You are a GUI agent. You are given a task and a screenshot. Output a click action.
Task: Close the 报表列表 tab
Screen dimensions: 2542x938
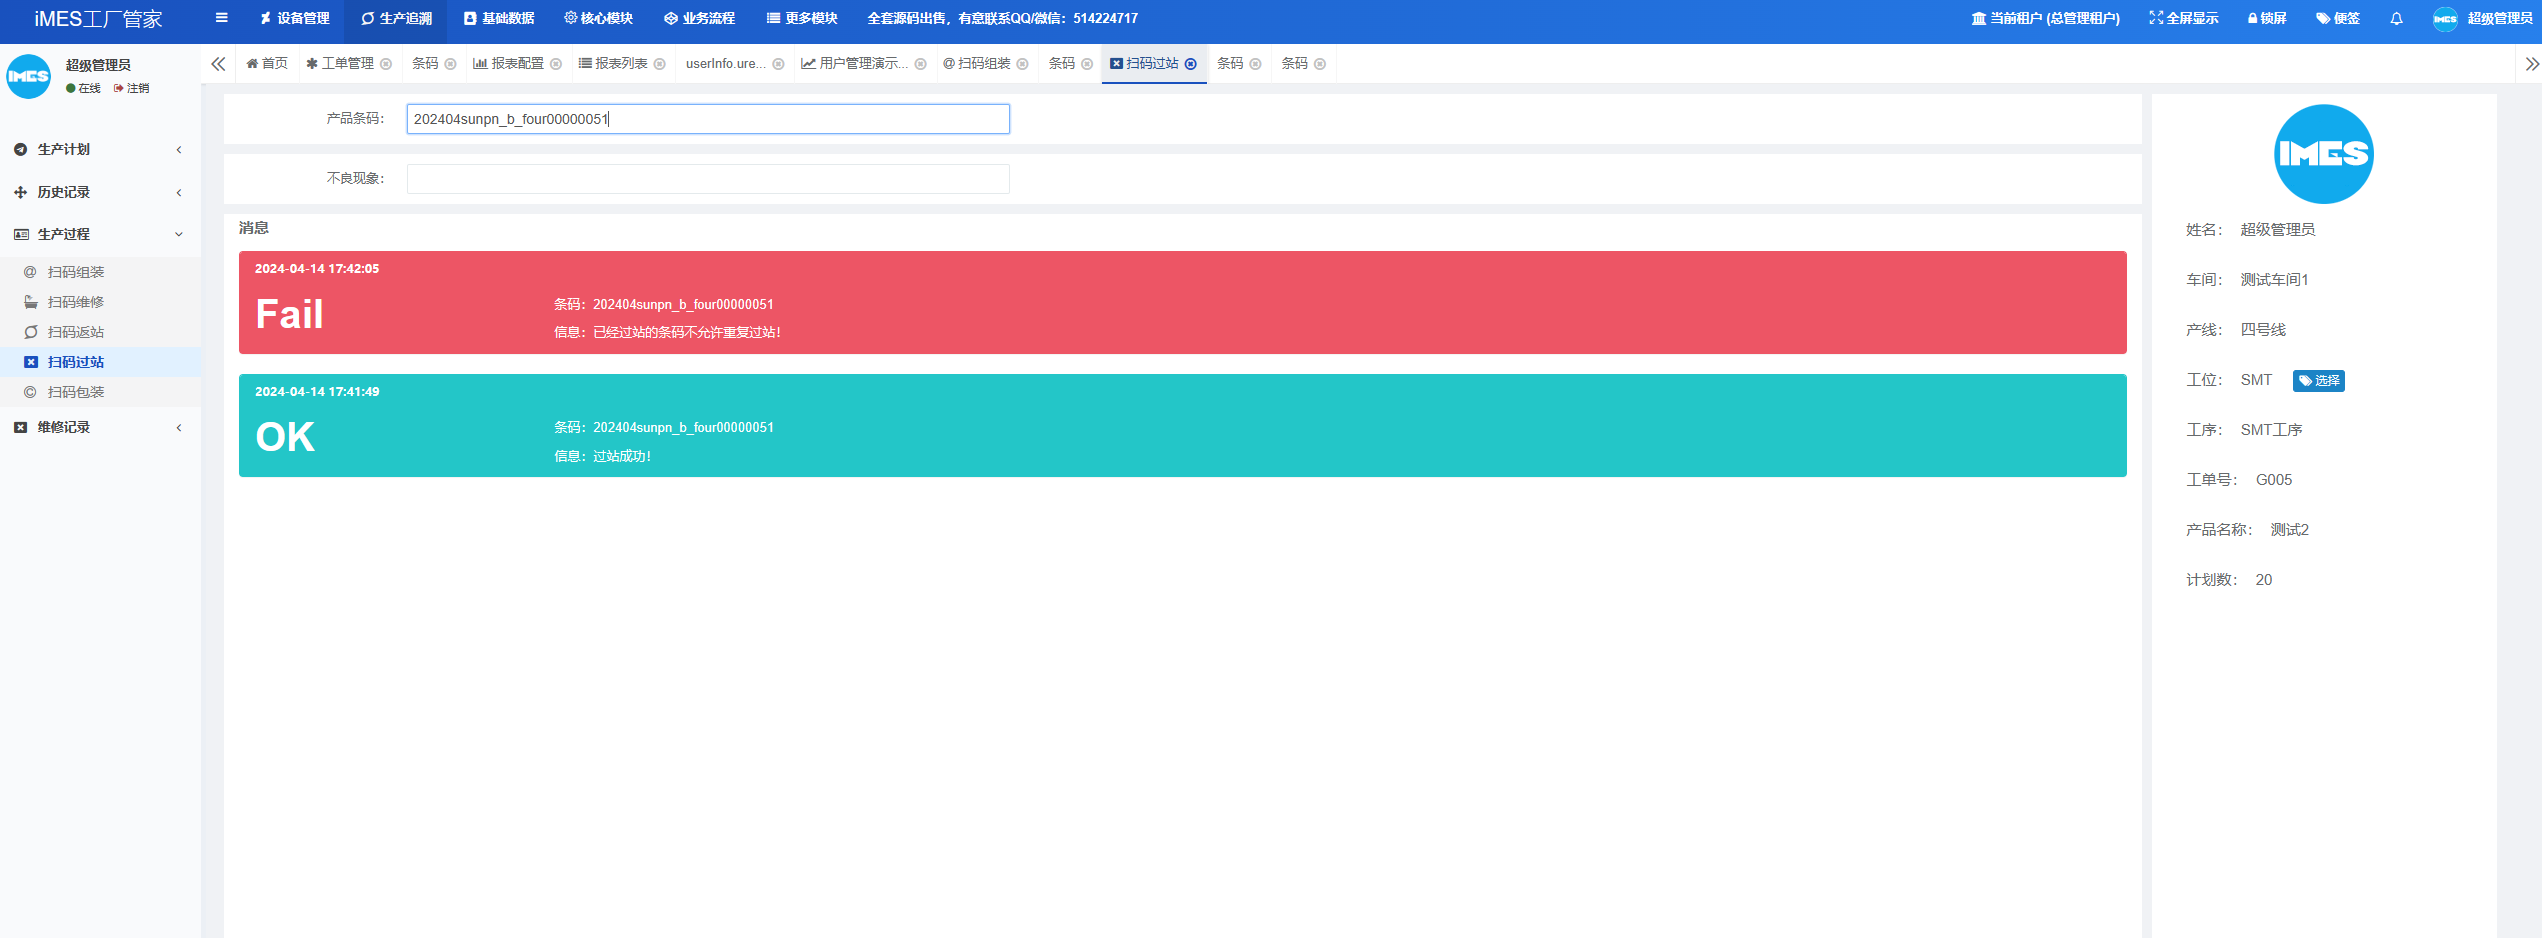660,64
